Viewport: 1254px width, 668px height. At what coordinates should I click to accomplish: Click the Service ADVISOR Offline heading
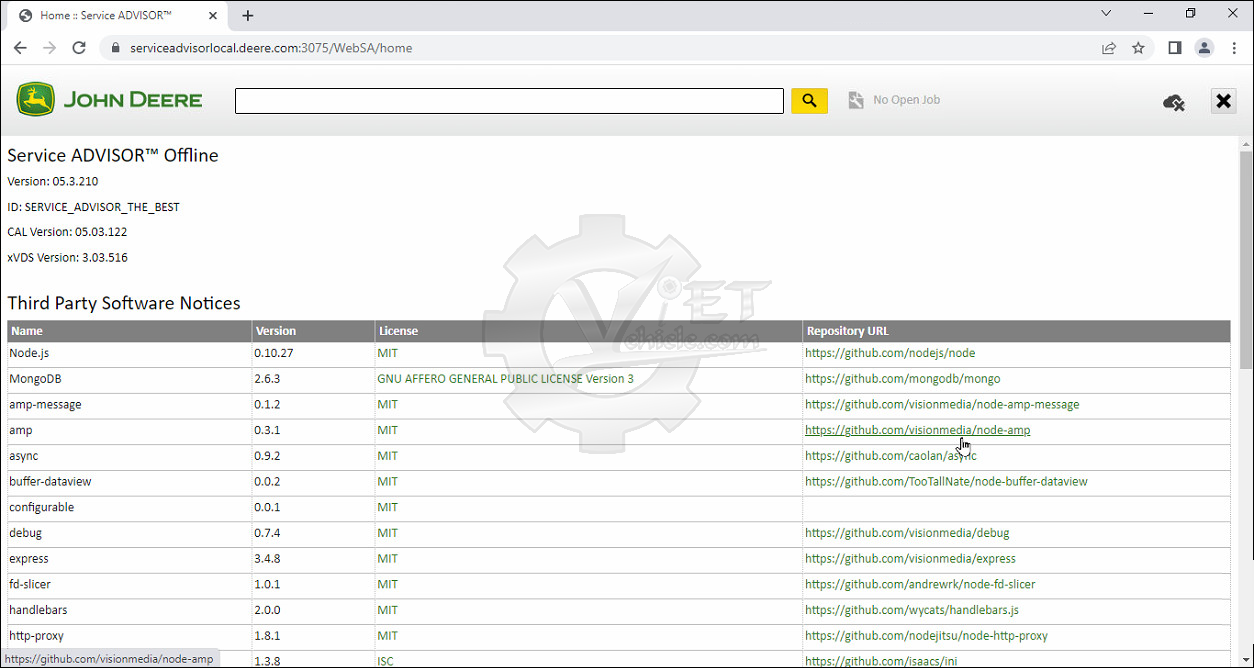pyautogui.click(x=113, y=155)
